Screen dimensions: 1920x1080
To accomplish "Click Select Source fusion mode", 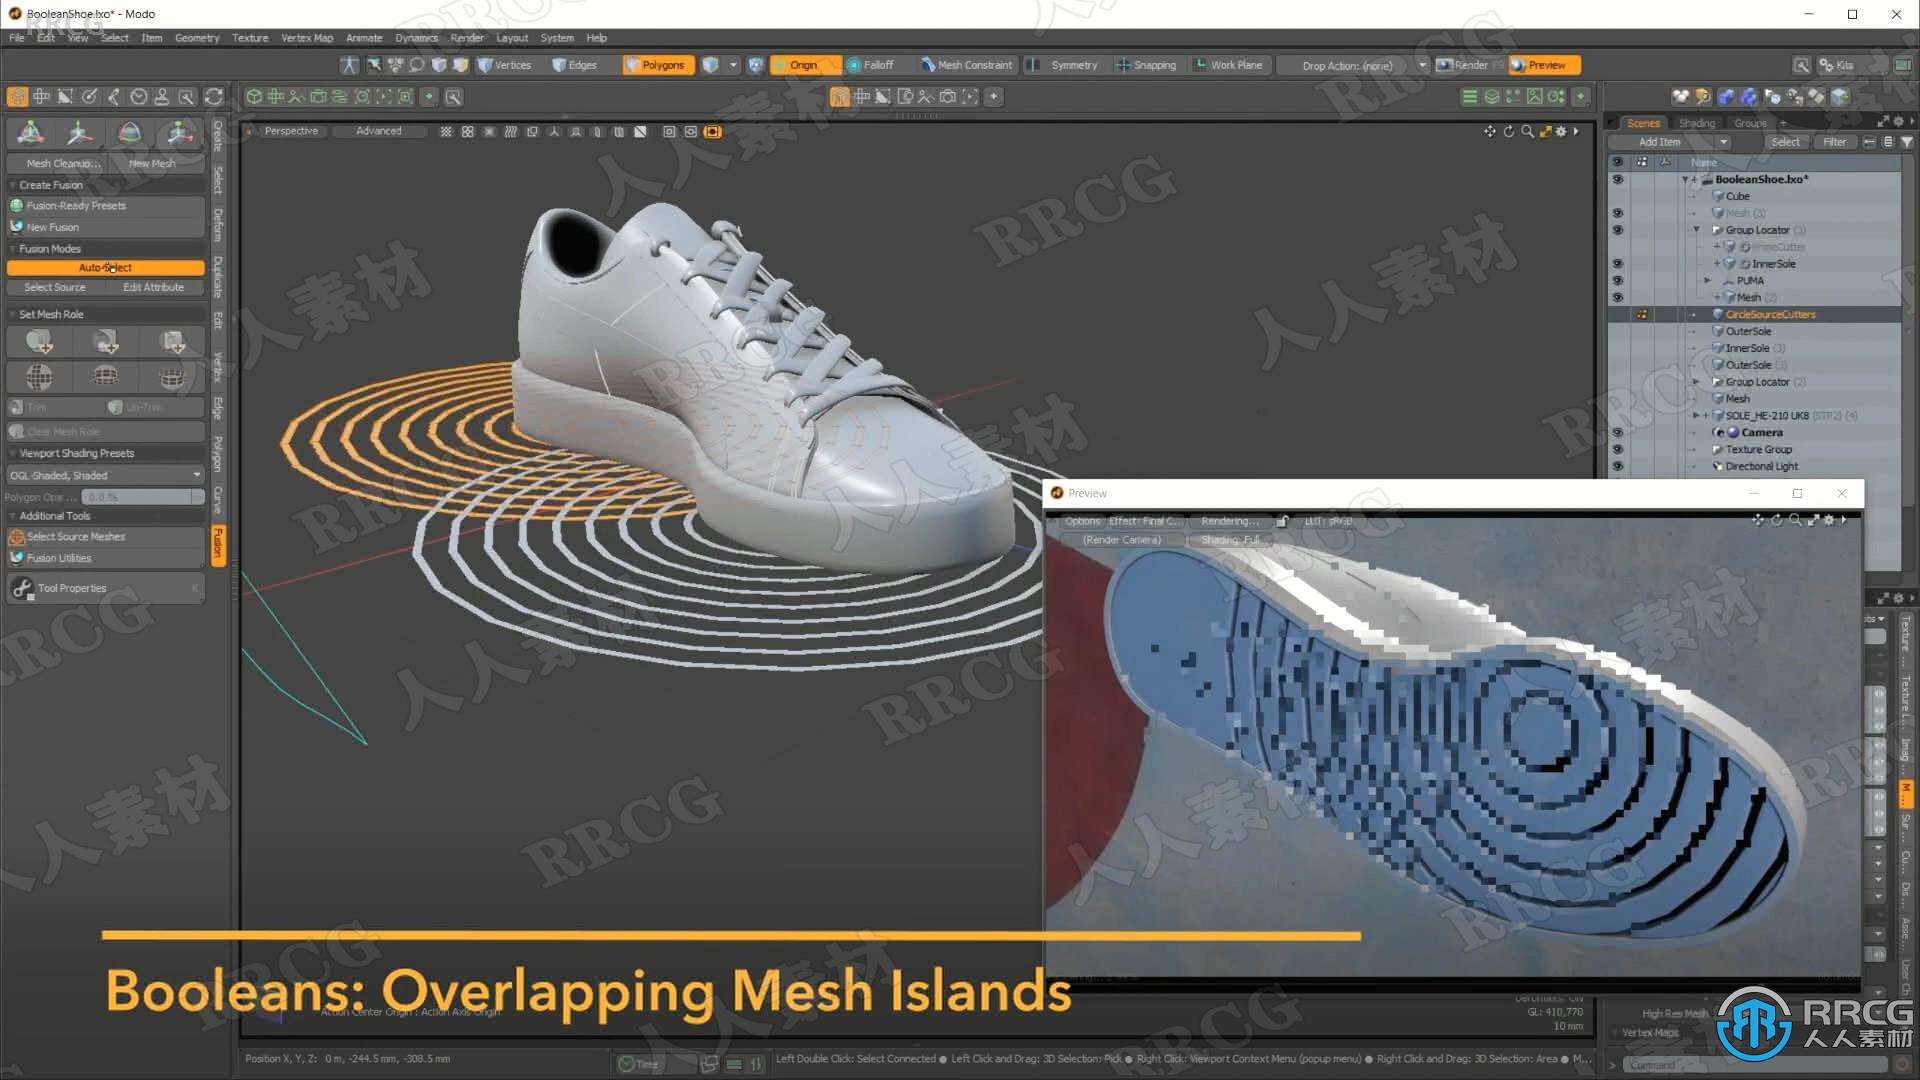I will pos(55,288).
